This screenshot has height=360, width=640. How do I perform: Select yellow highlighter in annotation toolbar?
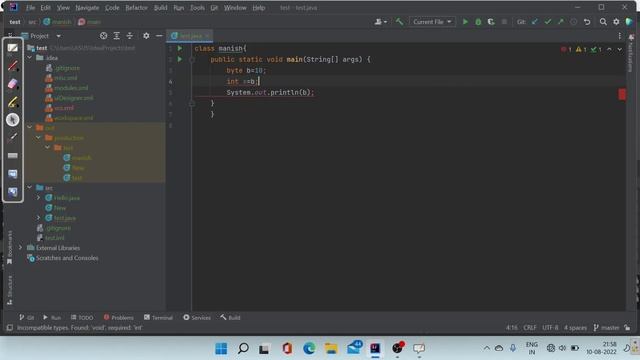tap(13, 102)
